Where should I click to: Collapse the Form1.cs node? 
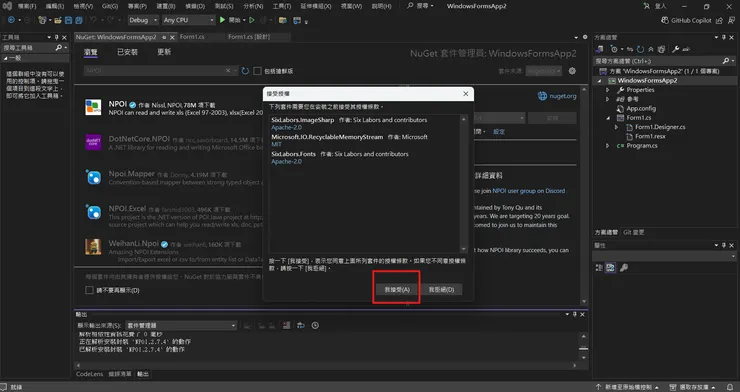(x=608, y=118)
